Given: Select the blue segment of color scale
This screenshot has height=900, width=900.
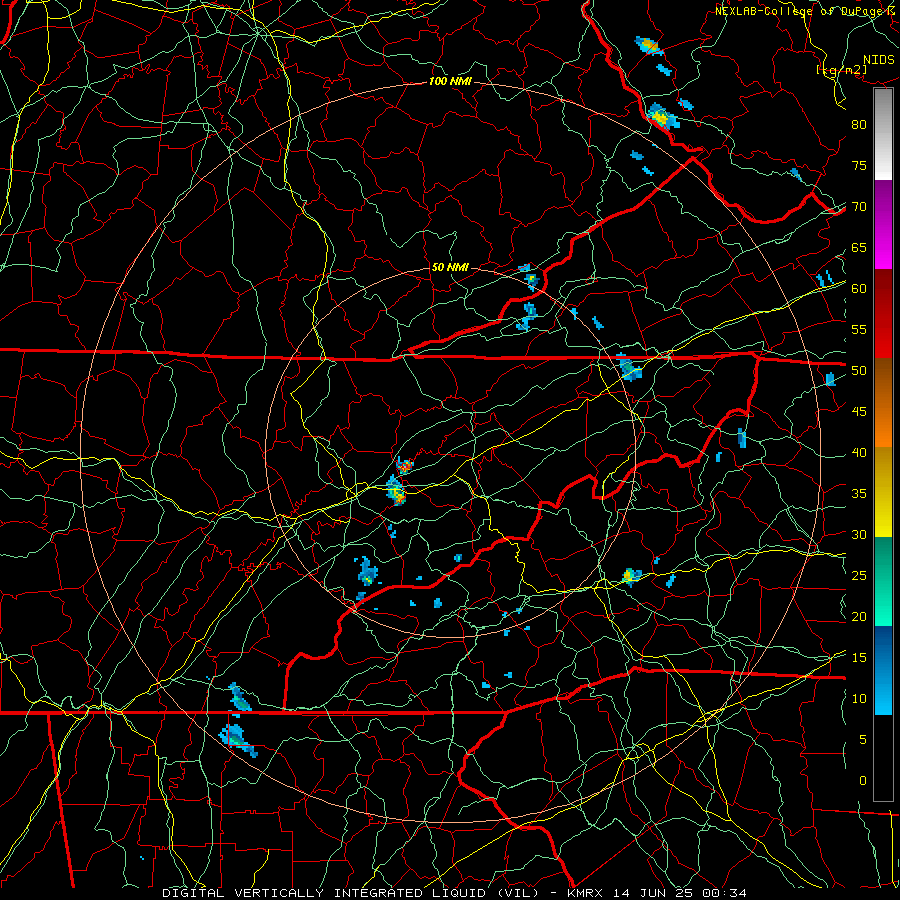Looking at the screenshot, I should click(x=883, y=670).
